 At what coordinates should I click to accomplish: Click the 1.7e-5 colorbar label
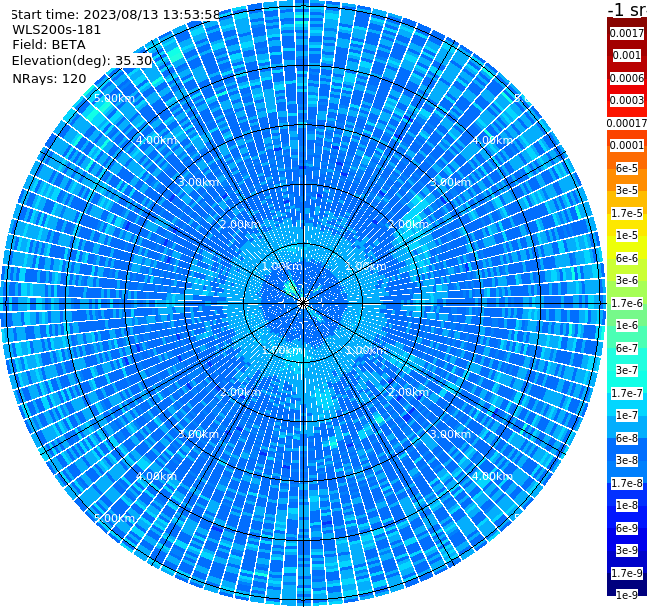coord(627,213)
